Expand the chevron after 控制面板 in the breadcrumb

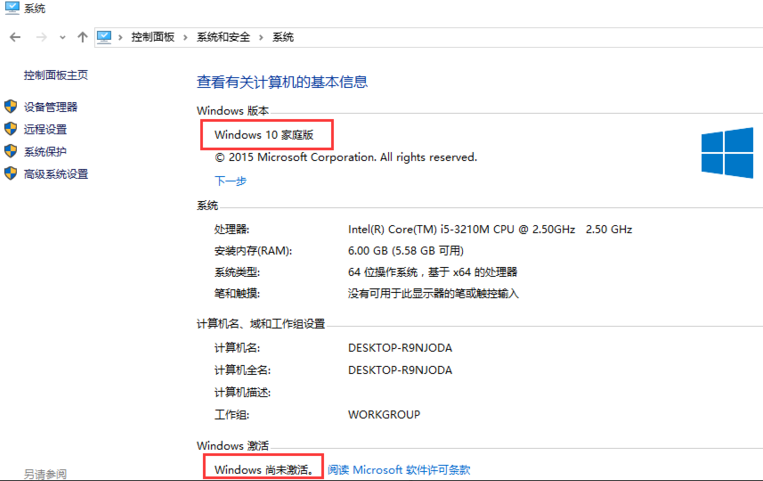click(185, 37)
